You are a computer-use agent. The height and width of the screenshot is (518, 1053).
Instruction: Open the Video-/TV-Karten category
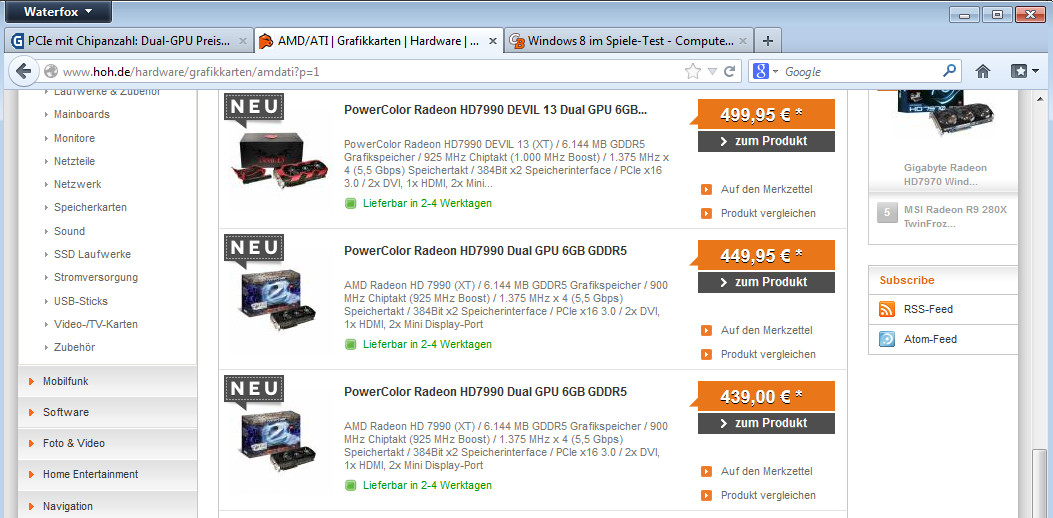[95, 325]
